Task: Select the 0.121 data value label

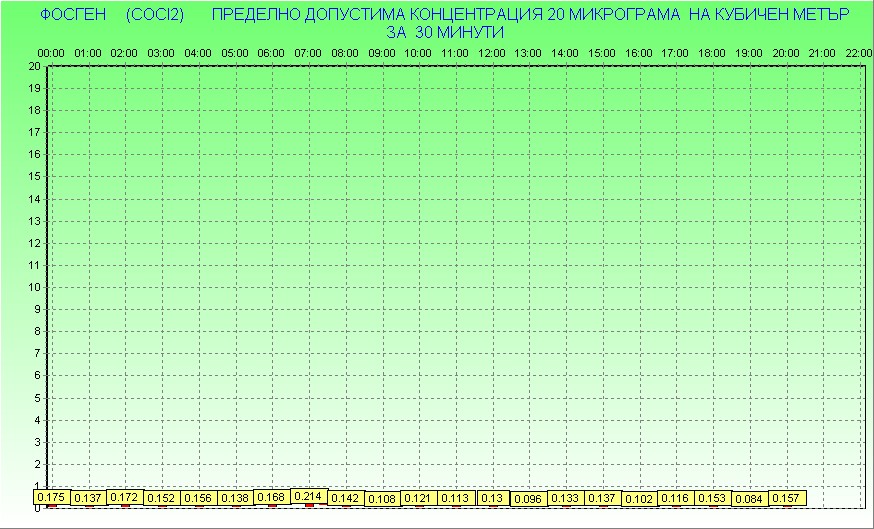Action: [x=419, y=498]
